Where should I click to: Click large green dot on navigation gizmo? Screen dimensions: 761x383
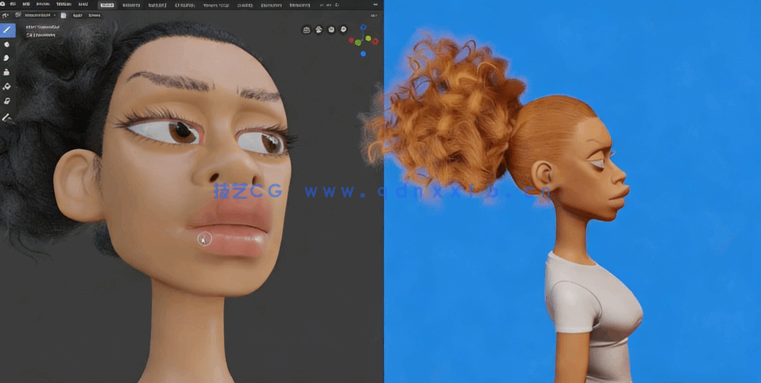coord(358,43)
